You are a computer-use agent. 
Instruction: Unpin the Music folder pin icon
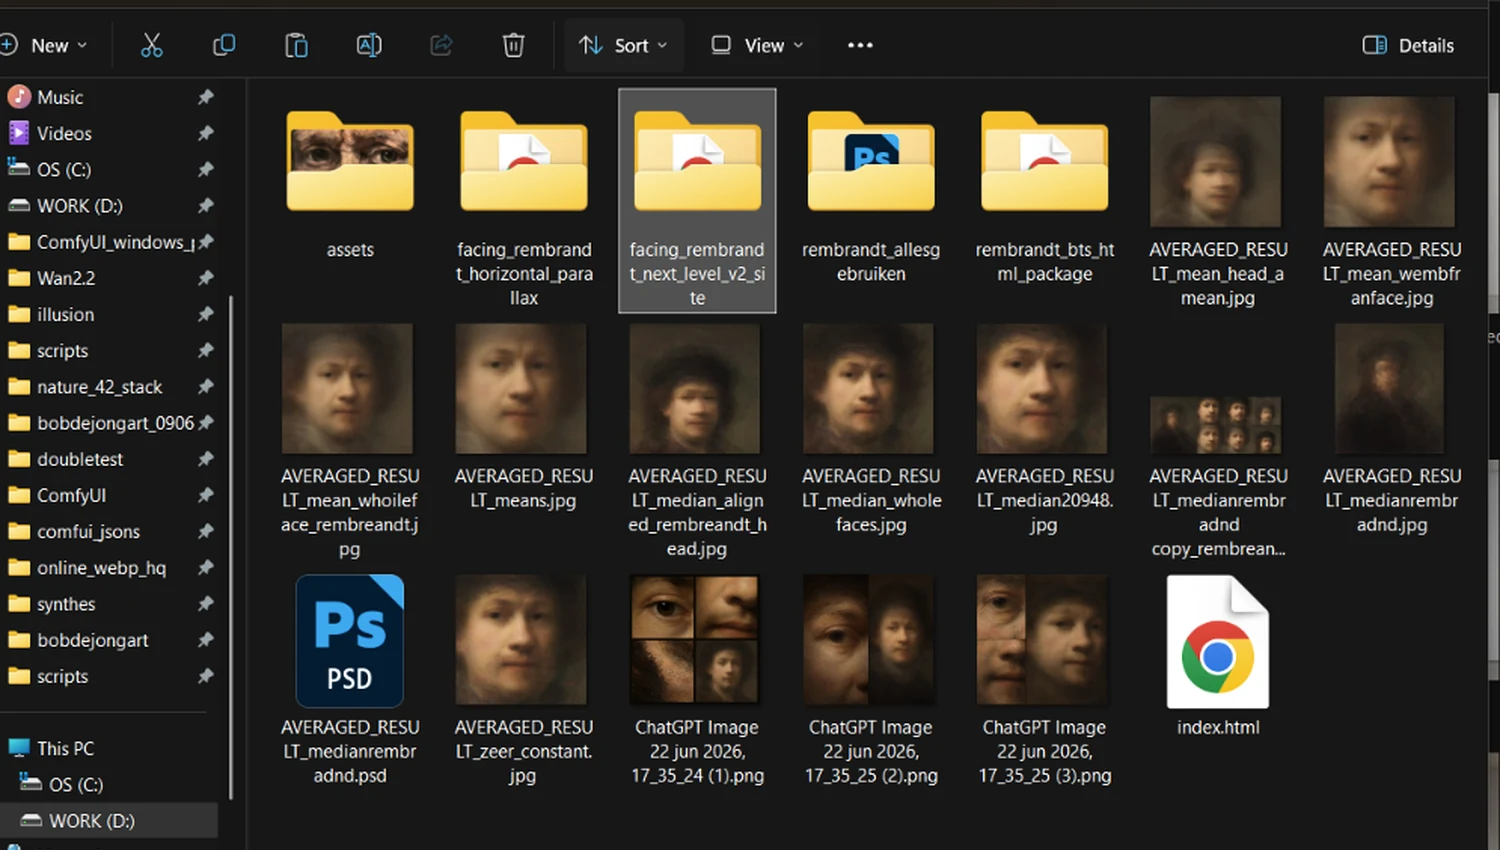pos(205,97)
